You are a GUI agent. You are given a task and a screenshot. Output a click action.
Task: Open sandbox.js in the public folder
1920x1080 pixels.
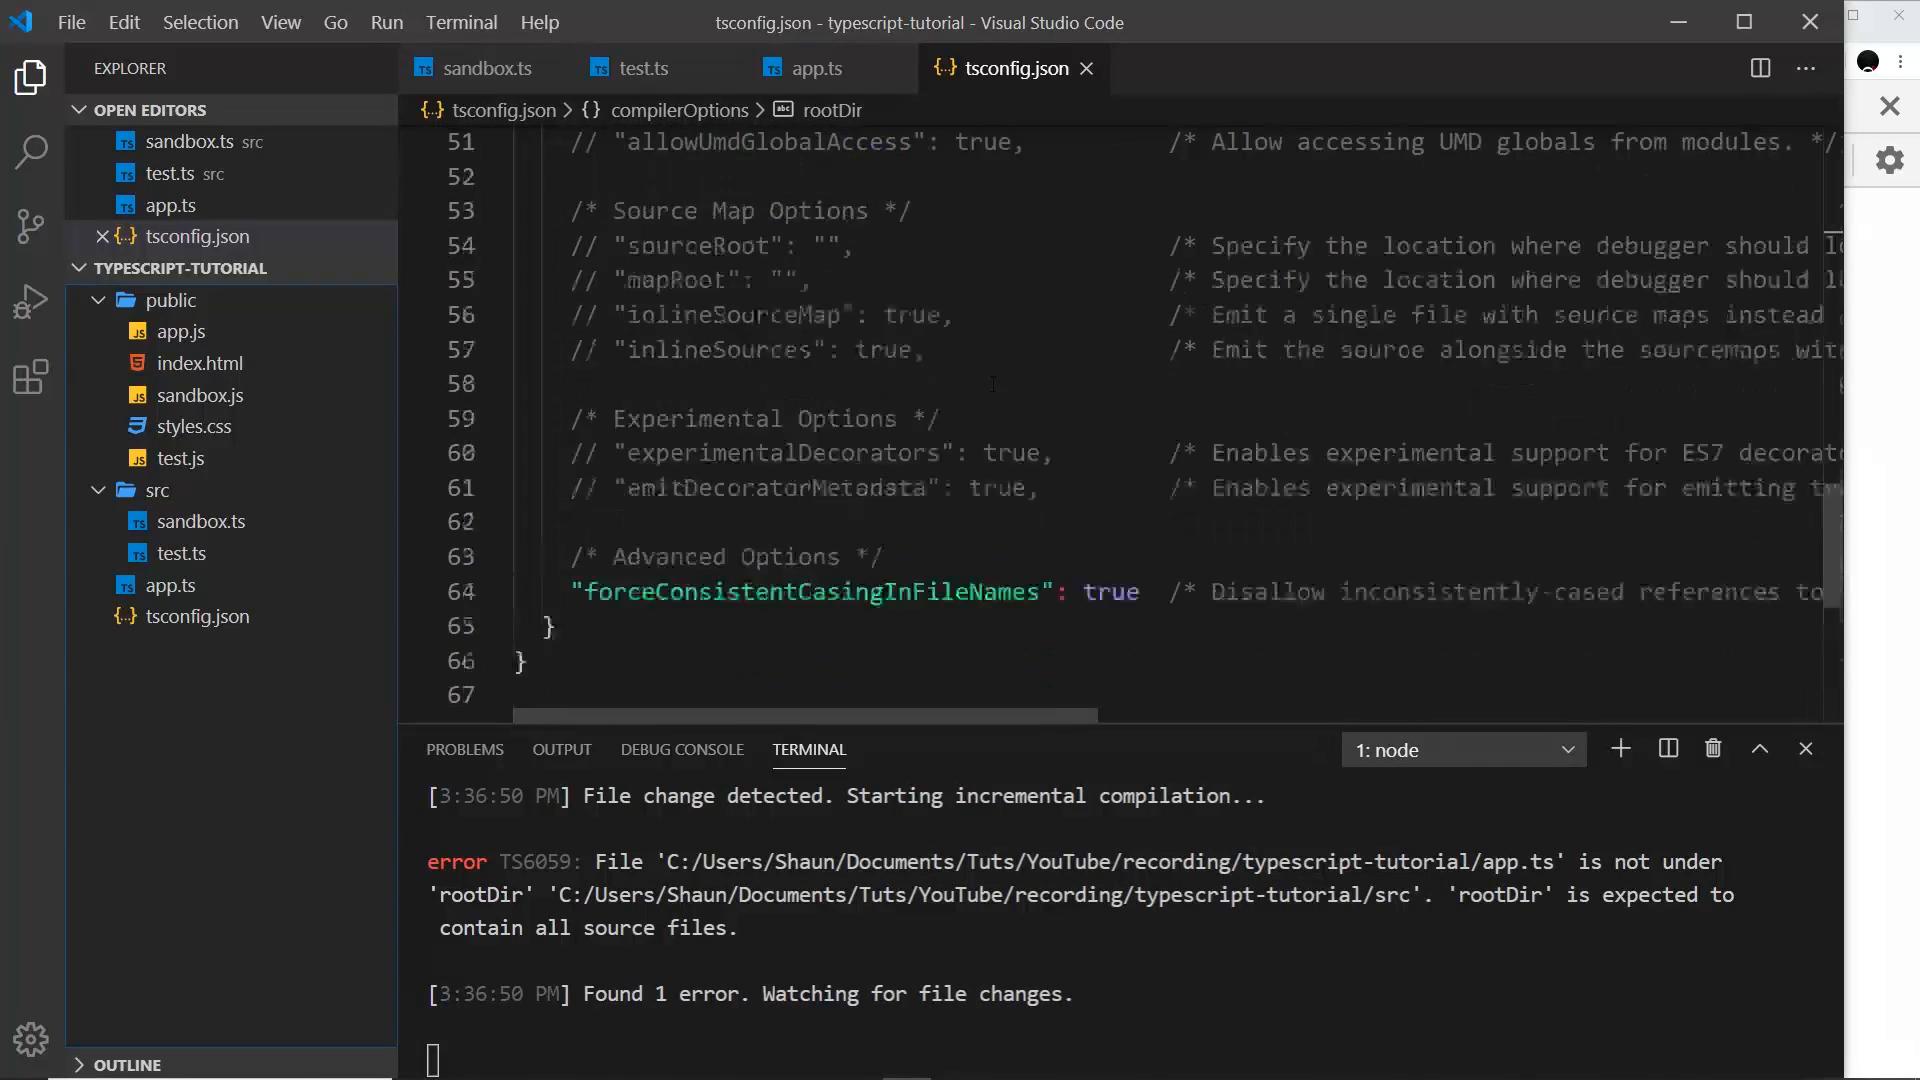coord(199,395)
